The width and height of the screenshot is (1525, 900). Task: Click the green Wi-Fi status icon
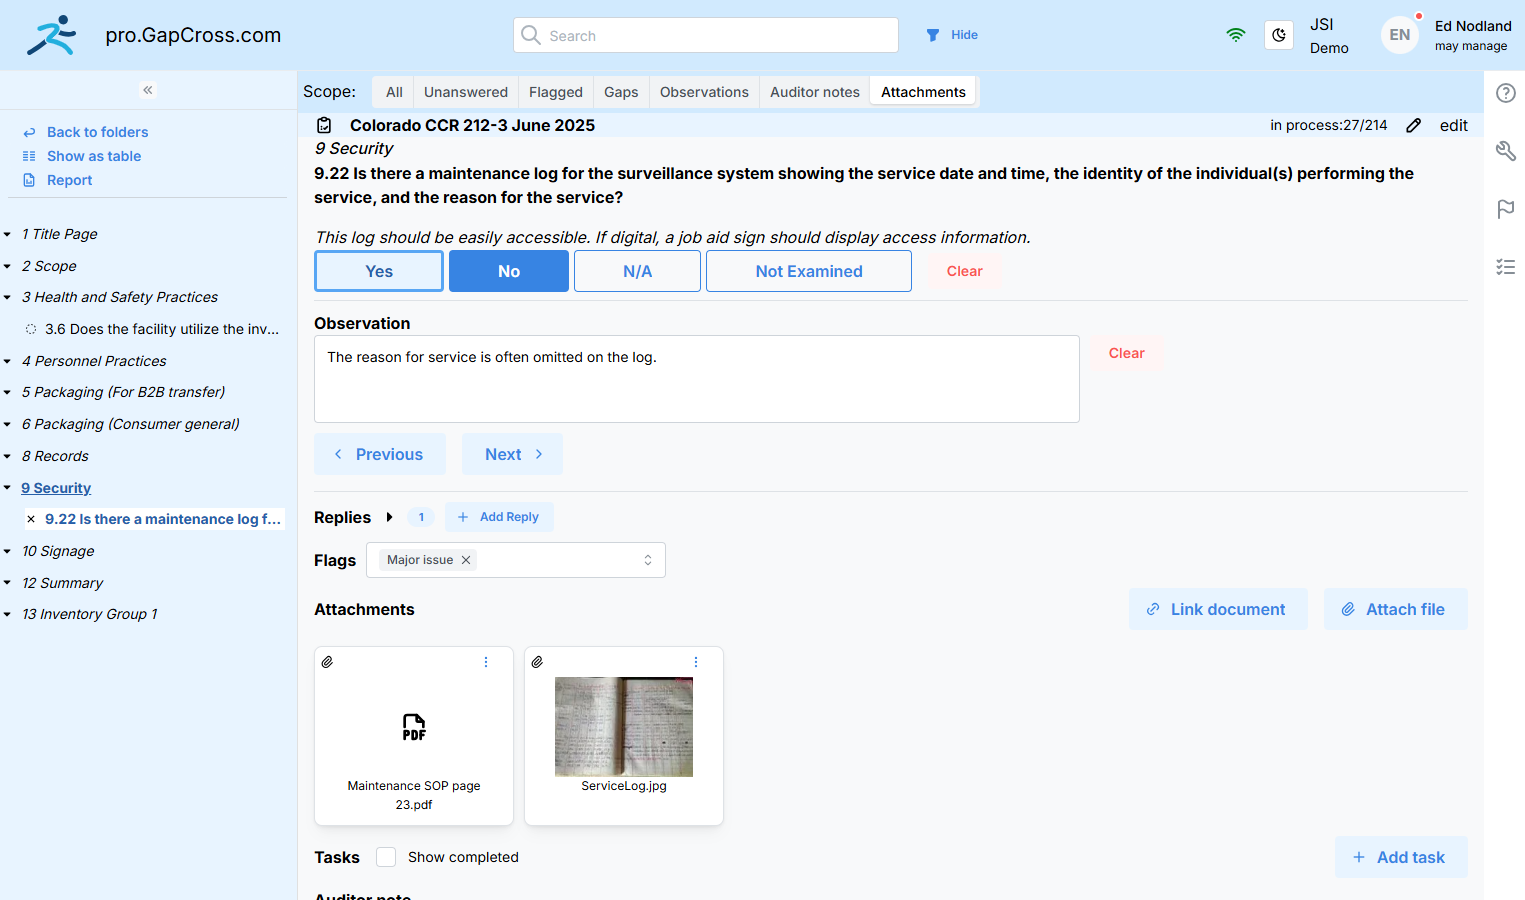coord(1236,34)
